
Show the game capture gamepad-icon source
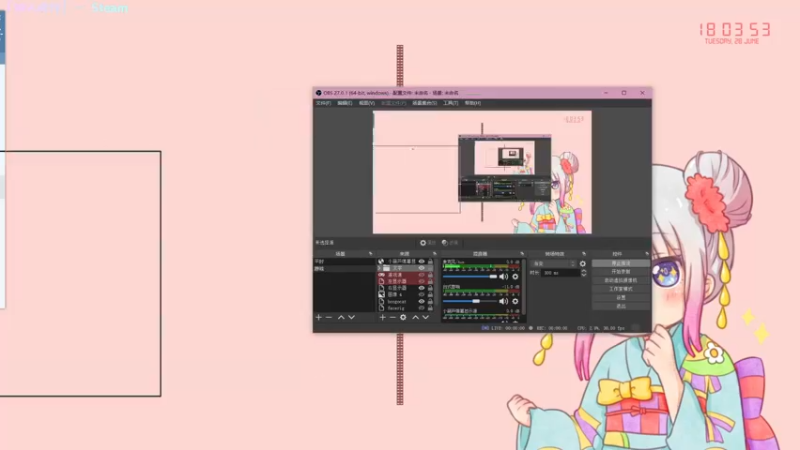pyautogui.click(x=421, y=275)
